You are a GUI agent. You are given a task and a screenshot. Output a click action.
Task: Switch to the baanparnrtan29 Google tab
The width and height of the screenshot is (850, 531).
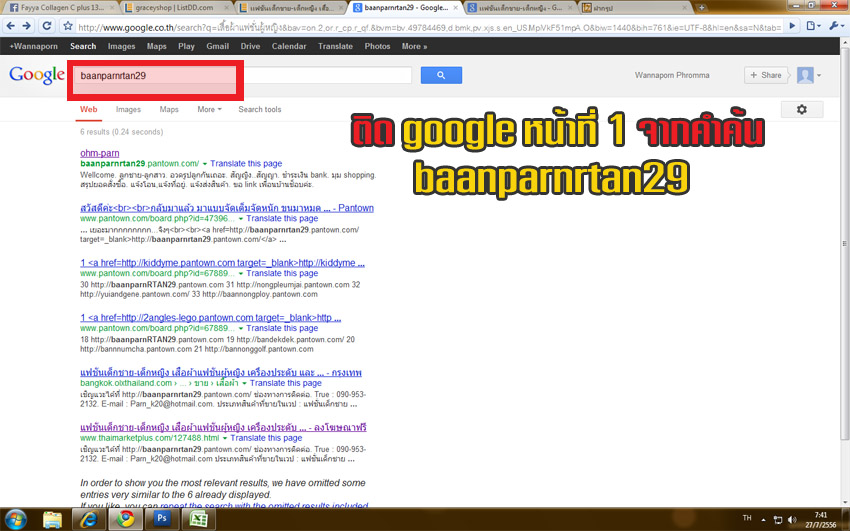[x=406, y=8]
